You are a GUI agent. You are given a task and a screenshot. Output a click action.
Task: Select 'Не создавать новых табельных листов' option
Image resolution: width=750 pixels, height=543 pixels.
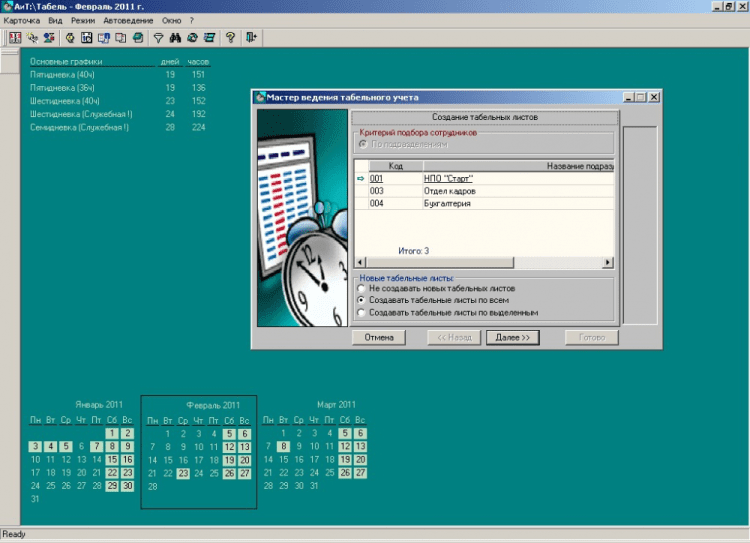(361, 288)
